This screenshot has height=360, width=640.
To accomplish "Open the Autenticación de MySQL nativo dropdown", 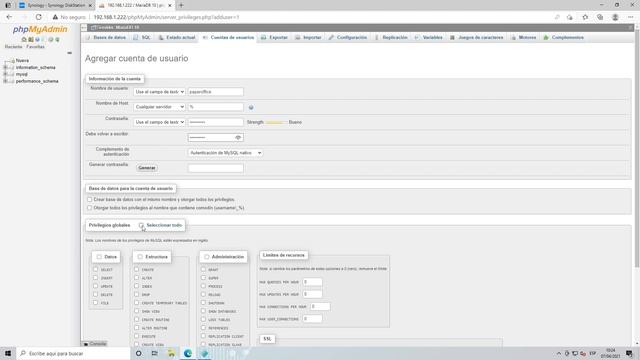I will [225, 153].
